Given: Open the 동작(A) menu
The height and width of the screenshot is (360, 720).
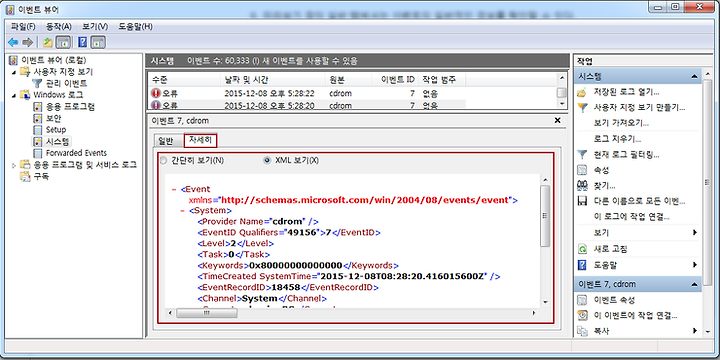Looking at the screenshot, I should click(x=59, y=27).
